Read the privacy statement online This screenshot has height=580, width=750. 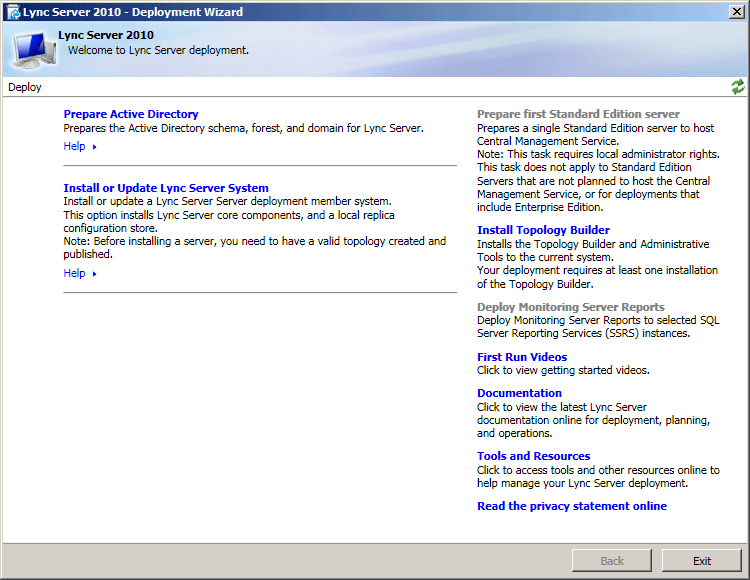click(572, 506)
